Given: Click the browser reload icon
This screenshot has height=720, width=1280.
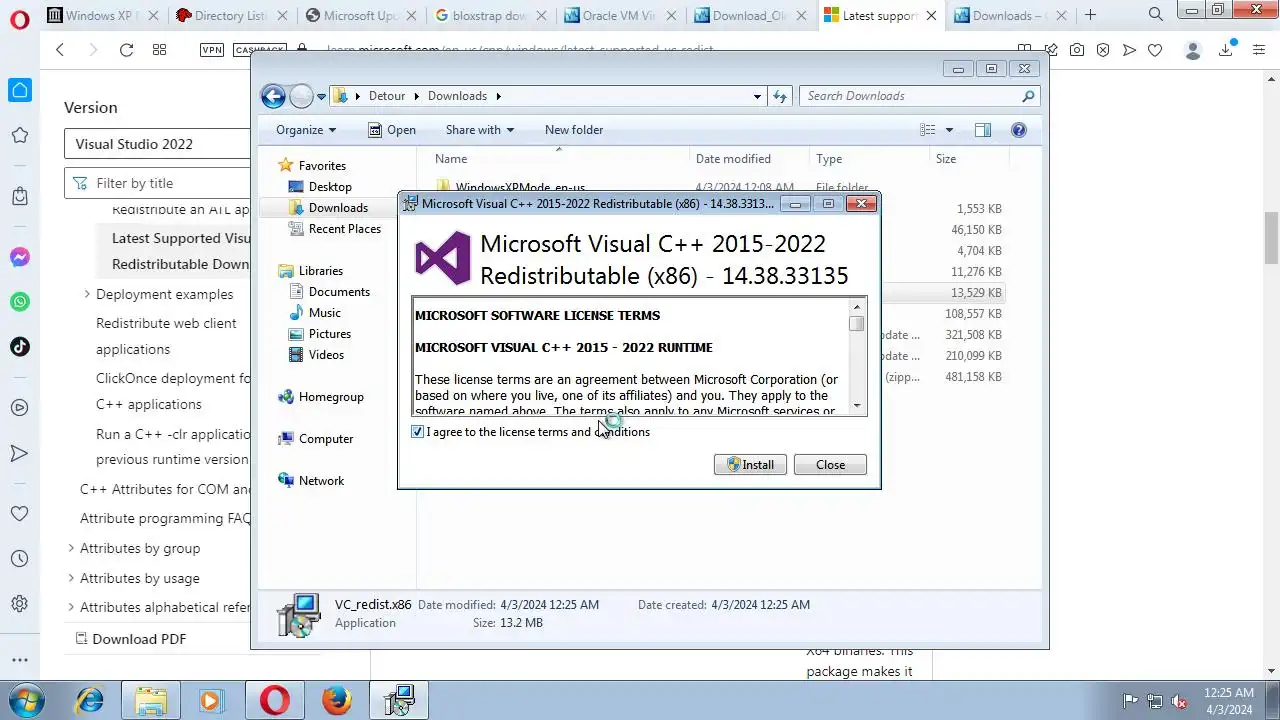Looking at the screenshot, I should pos(126,50).
